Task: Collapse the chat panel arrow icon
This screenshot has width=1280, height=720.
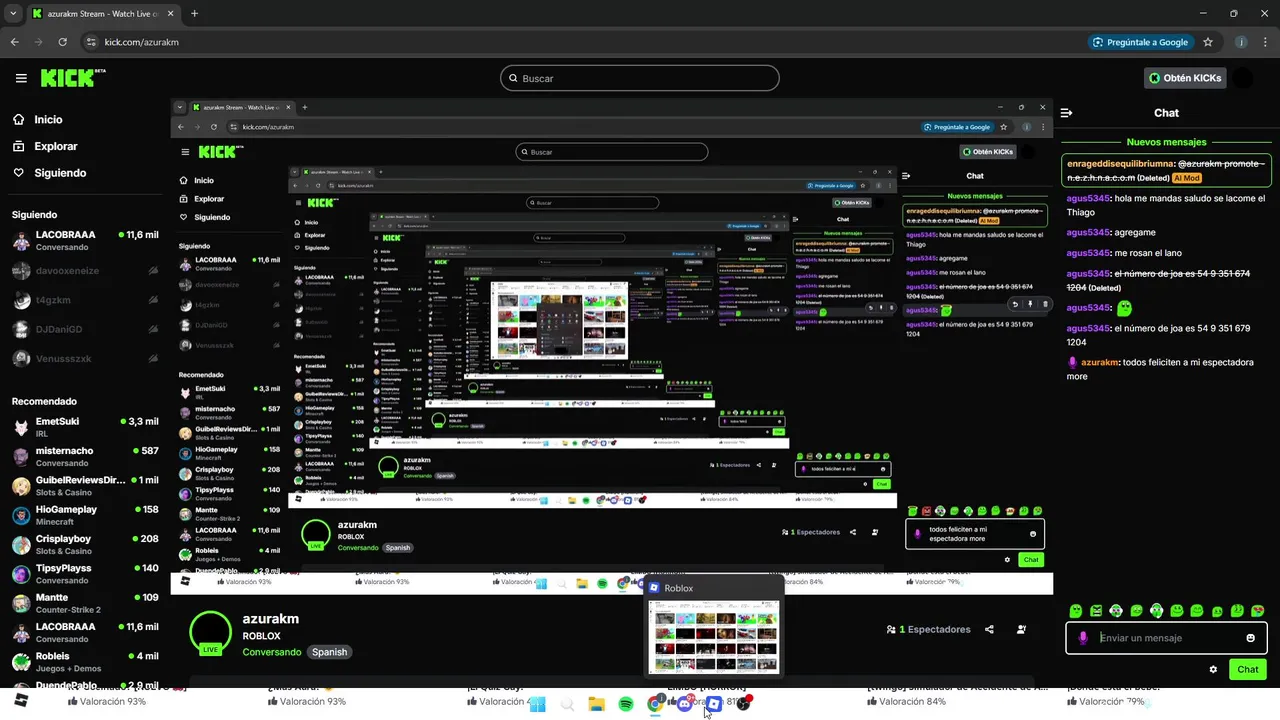Action: click(1066, 113)
